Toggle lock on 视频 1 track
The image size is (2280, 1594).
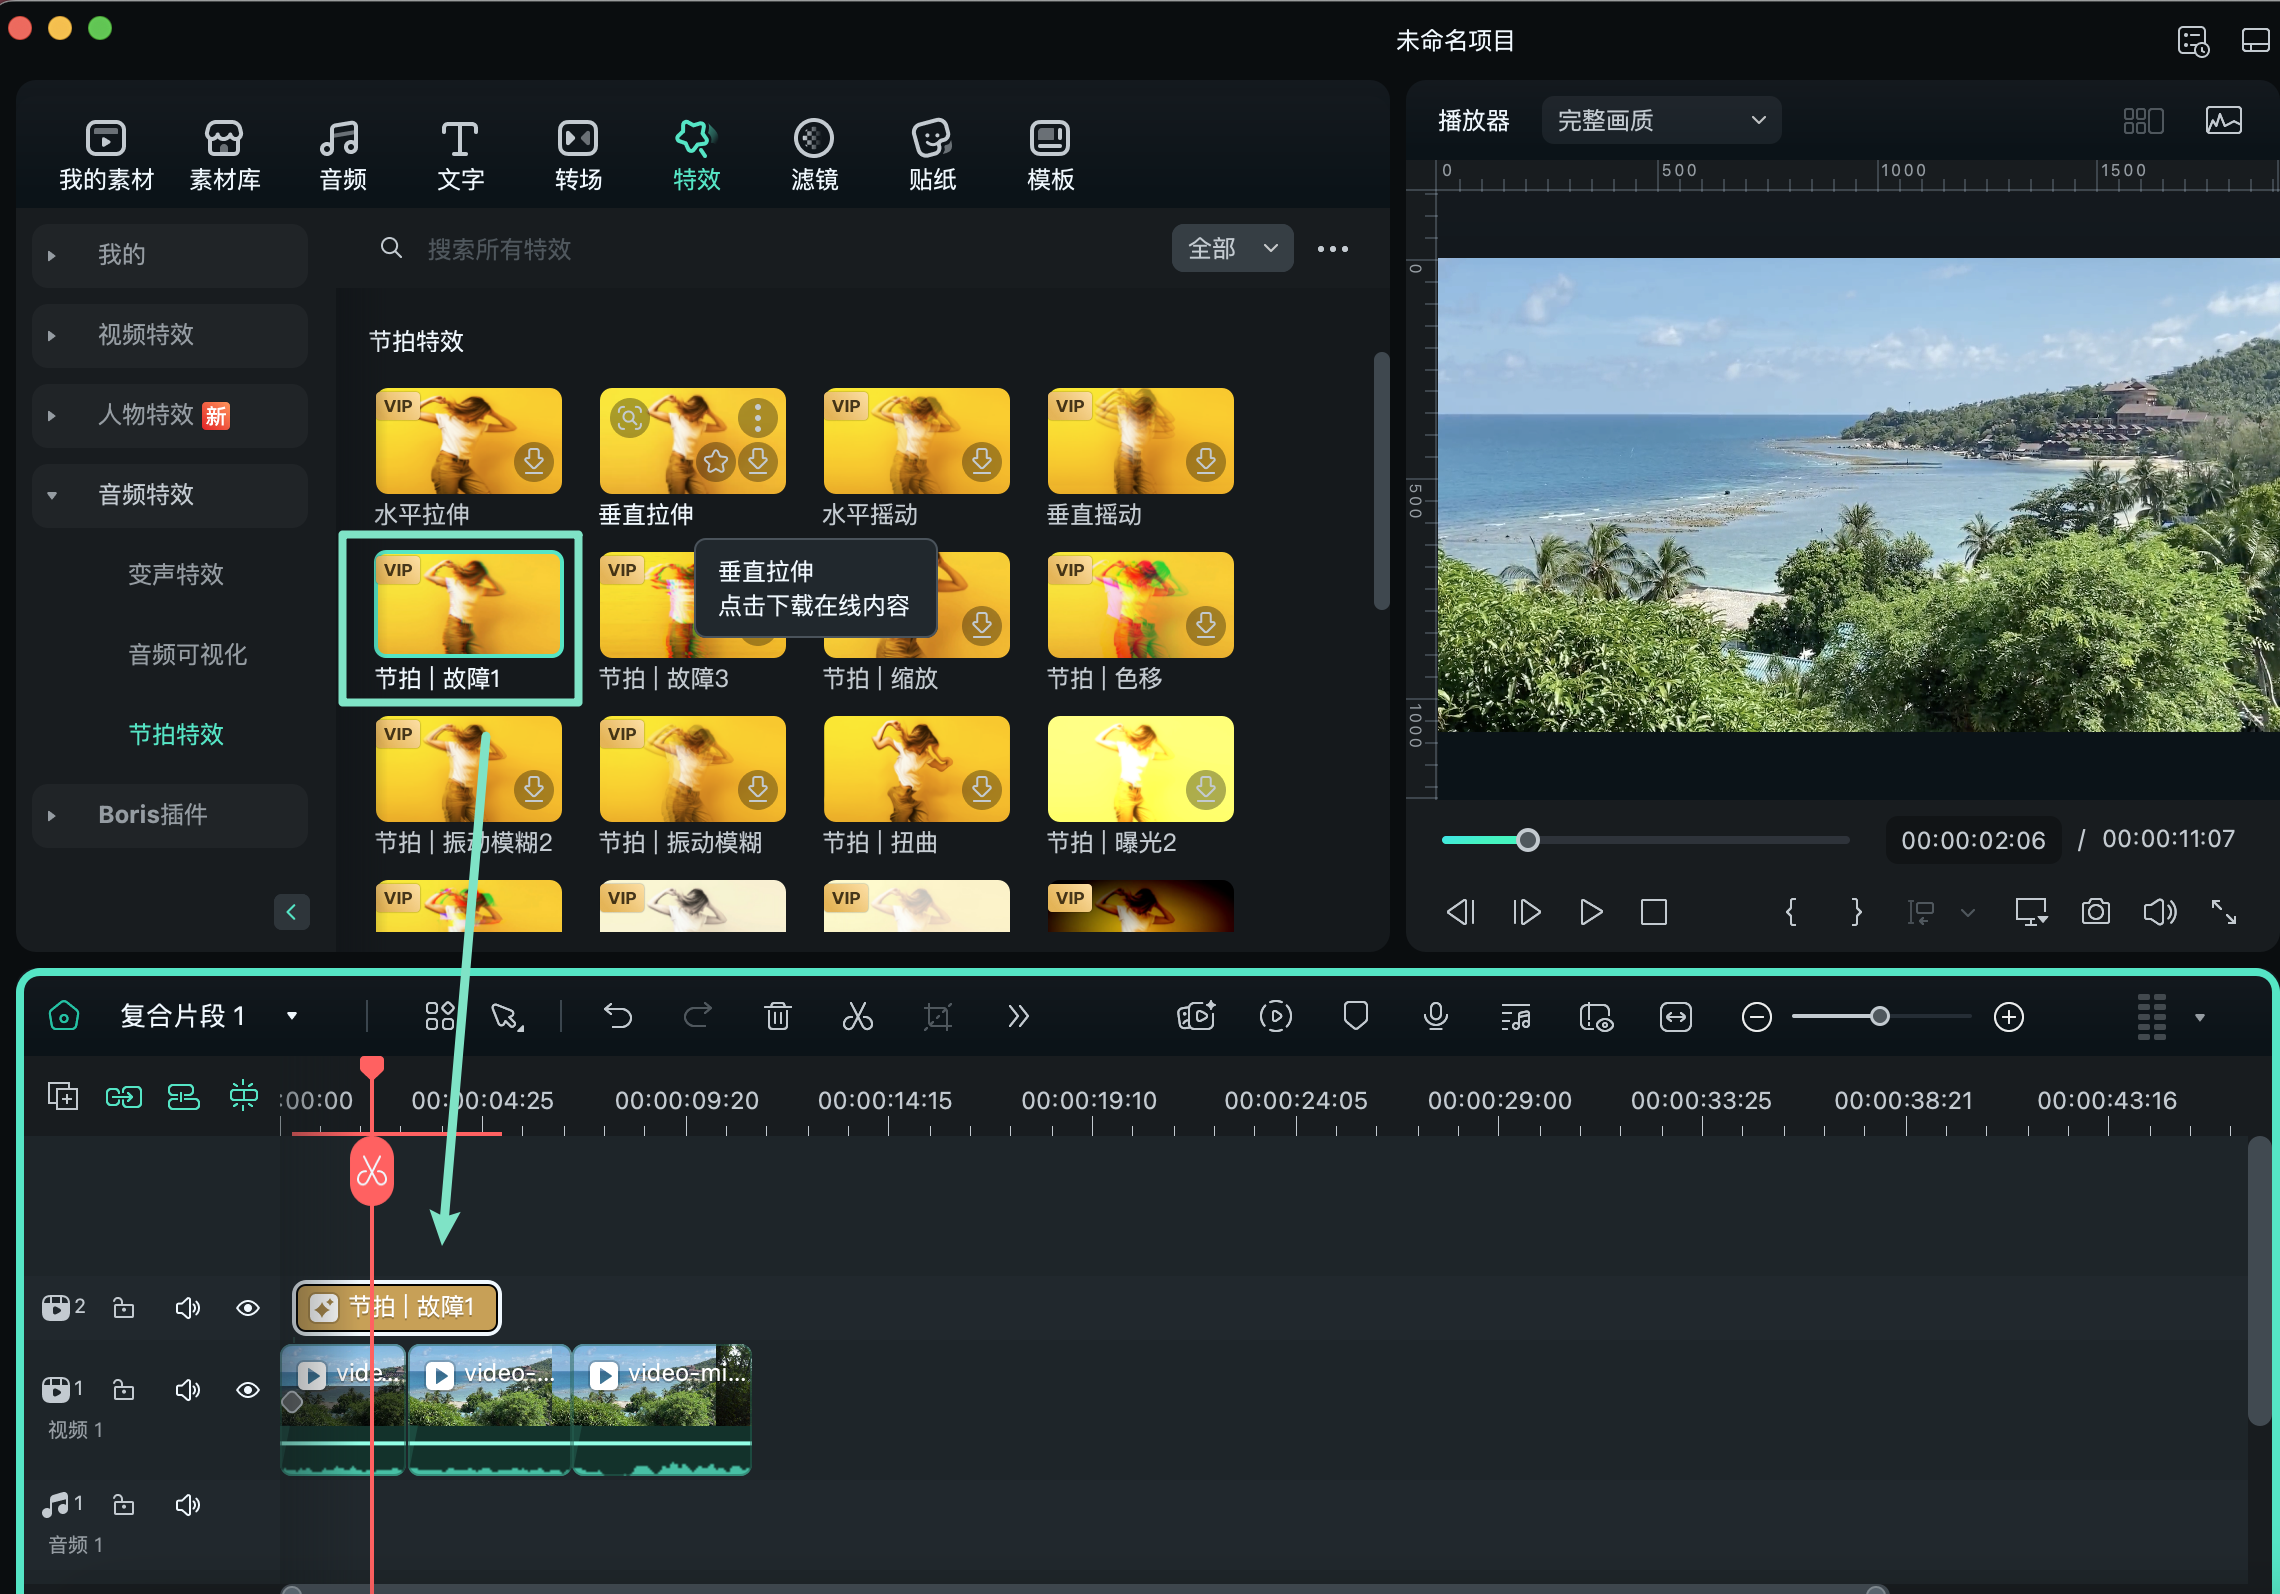pyautogui.click(x=124, y=1390)
